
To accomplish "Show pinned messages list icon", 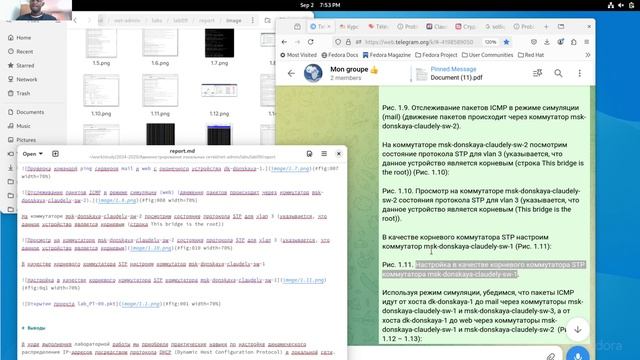I will pyautogui.click(x=537, y=73).
